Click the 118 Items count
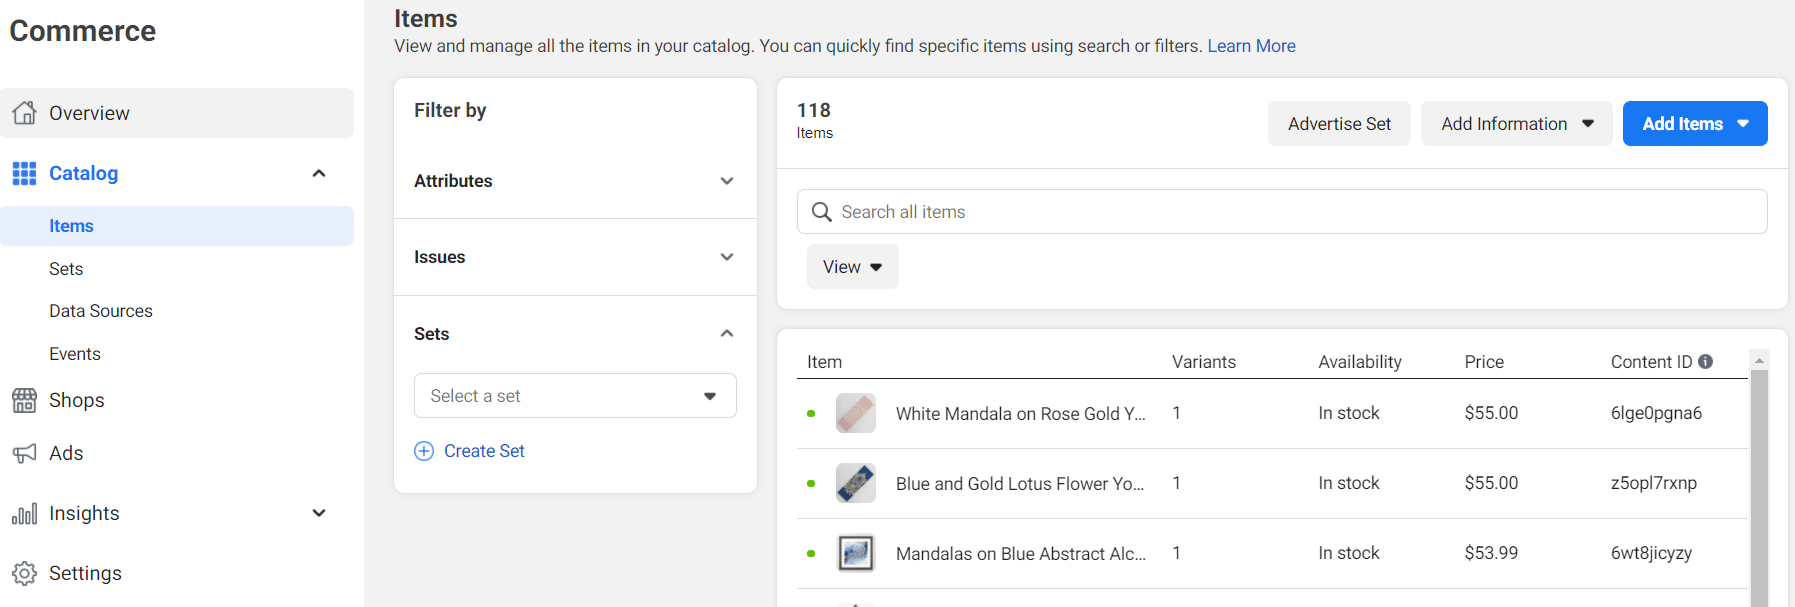Screen dimensions: 1795x607 tap(815, 120)
